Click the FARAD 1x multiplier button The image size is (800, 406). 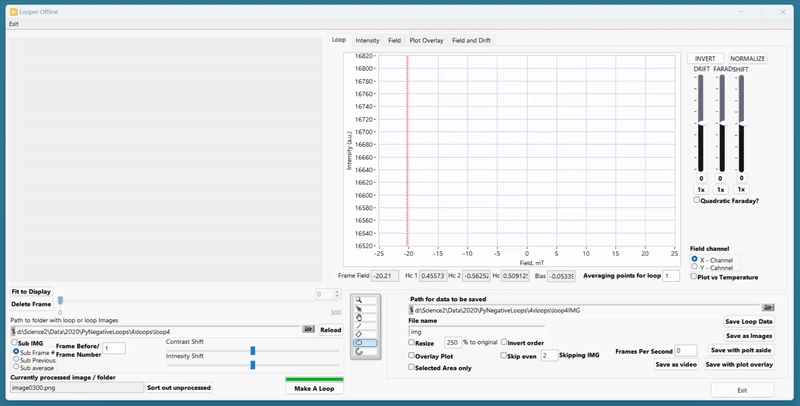720,189
